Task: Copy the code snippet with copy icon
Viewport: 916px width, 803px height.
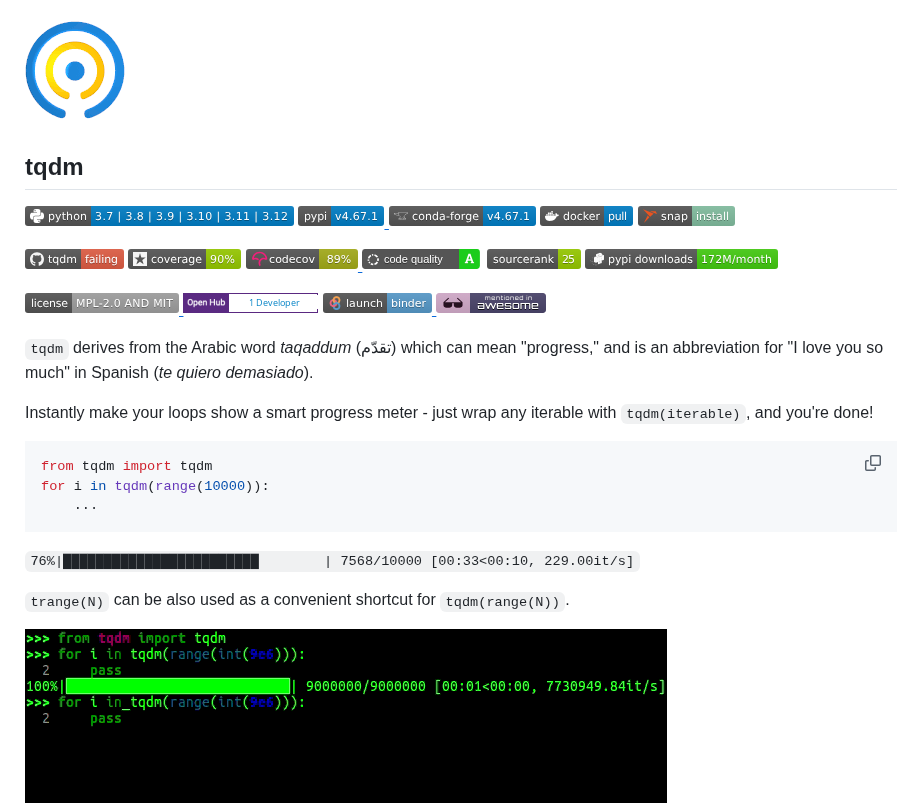Action: [x=873, y=463]
